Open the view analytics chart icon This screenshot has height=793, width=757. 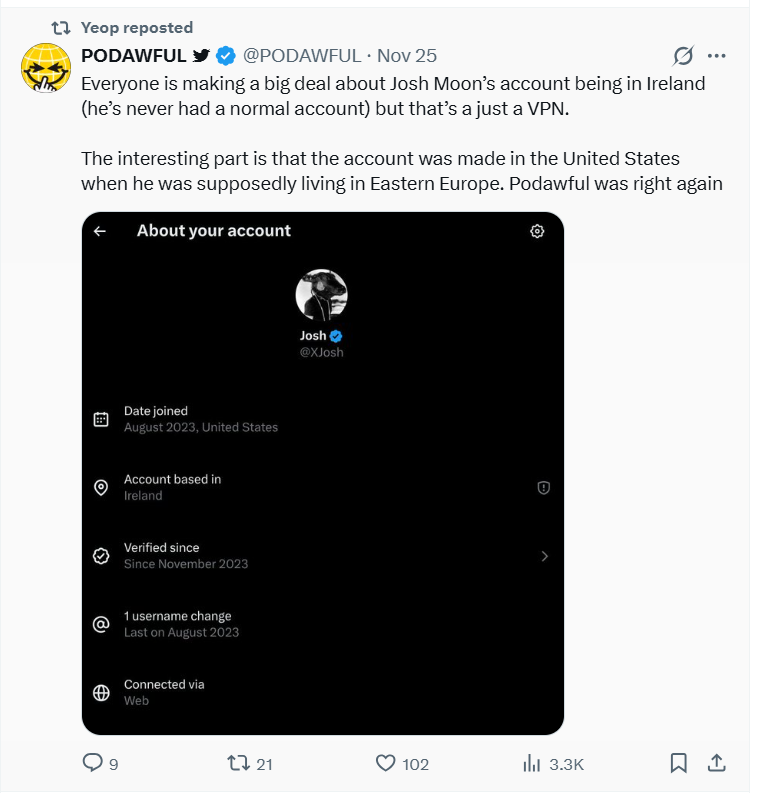[531, 763]
